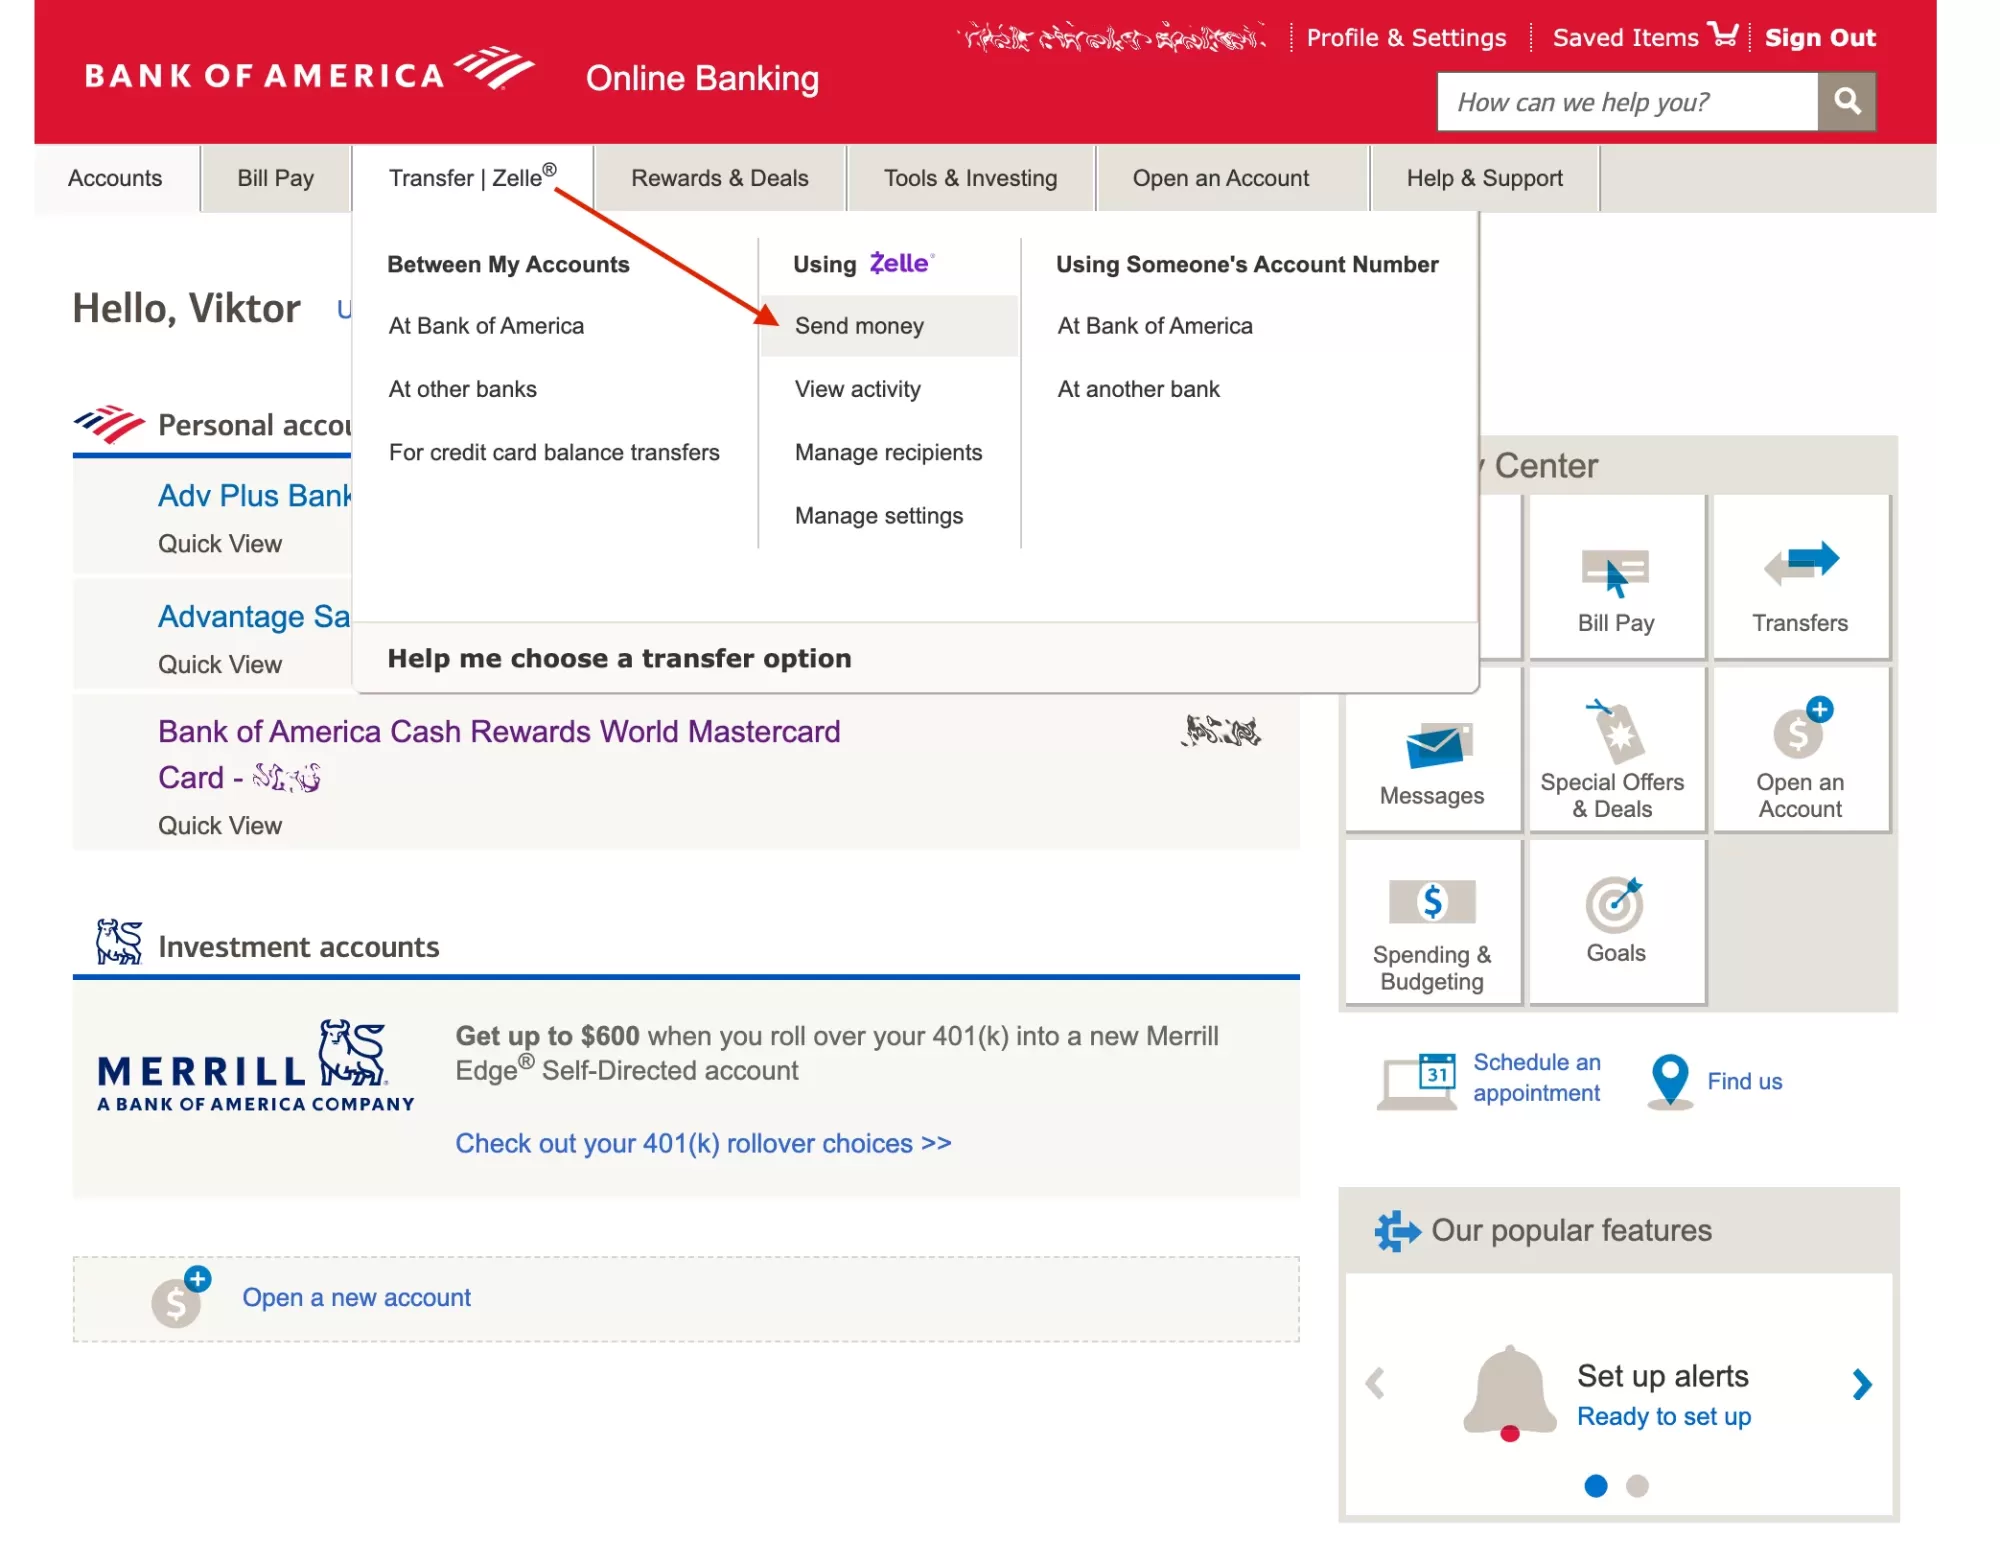Viewport: 2000px width, 1563px height.
Task: Click the search magnifier icon button
Action: (x=1846, y=101)
